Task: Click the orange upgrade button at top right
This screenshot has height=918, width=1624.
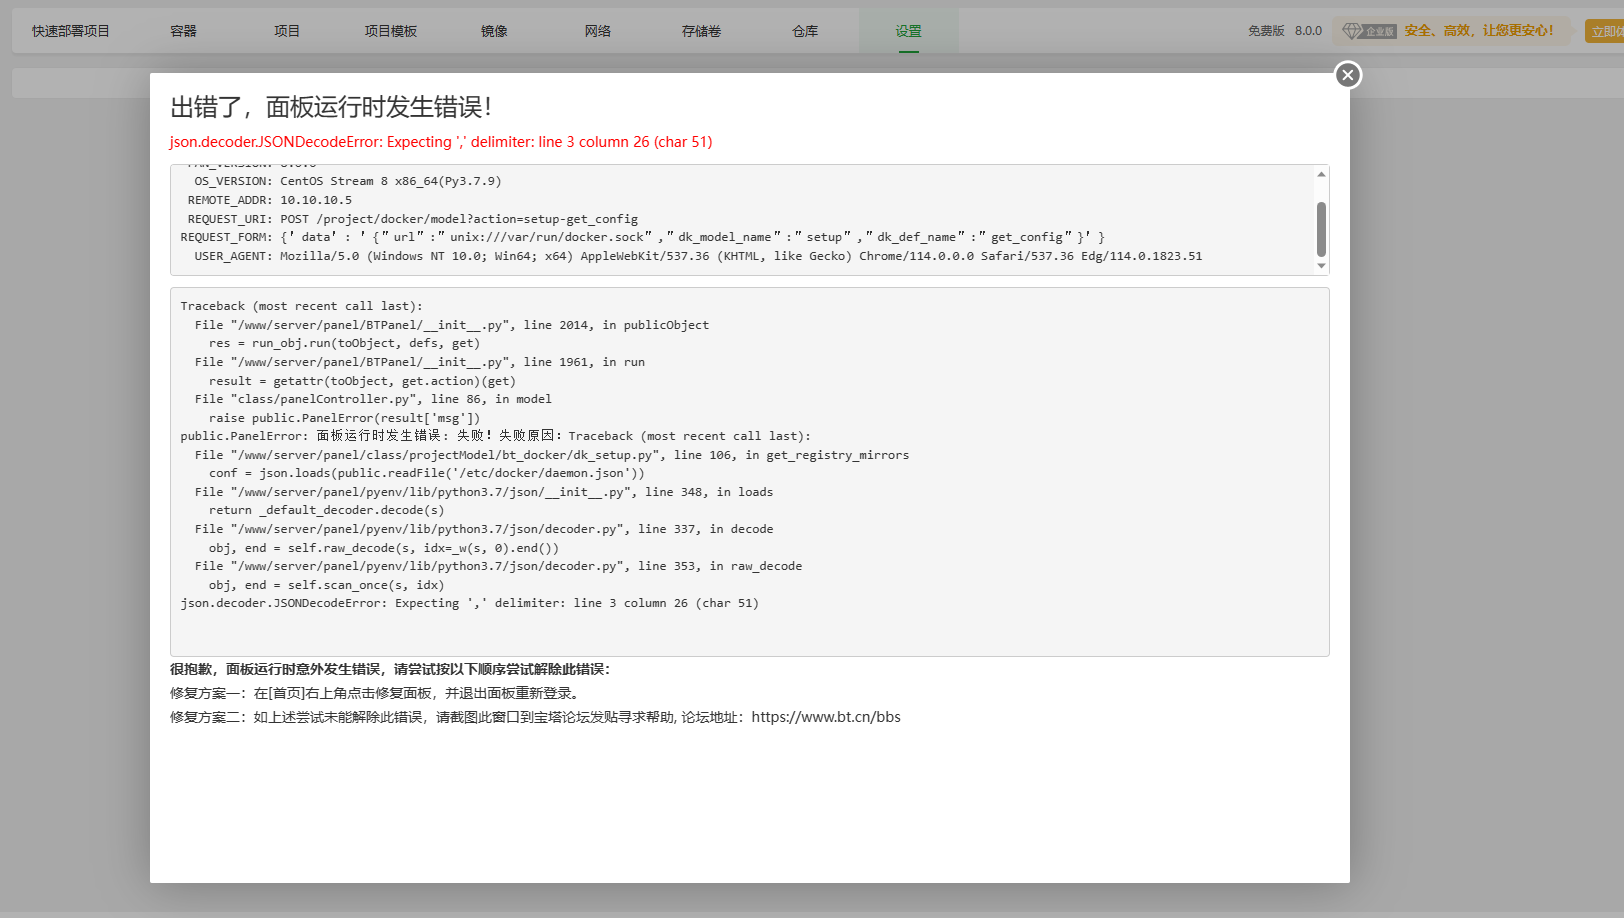Action: [1605, 31]
